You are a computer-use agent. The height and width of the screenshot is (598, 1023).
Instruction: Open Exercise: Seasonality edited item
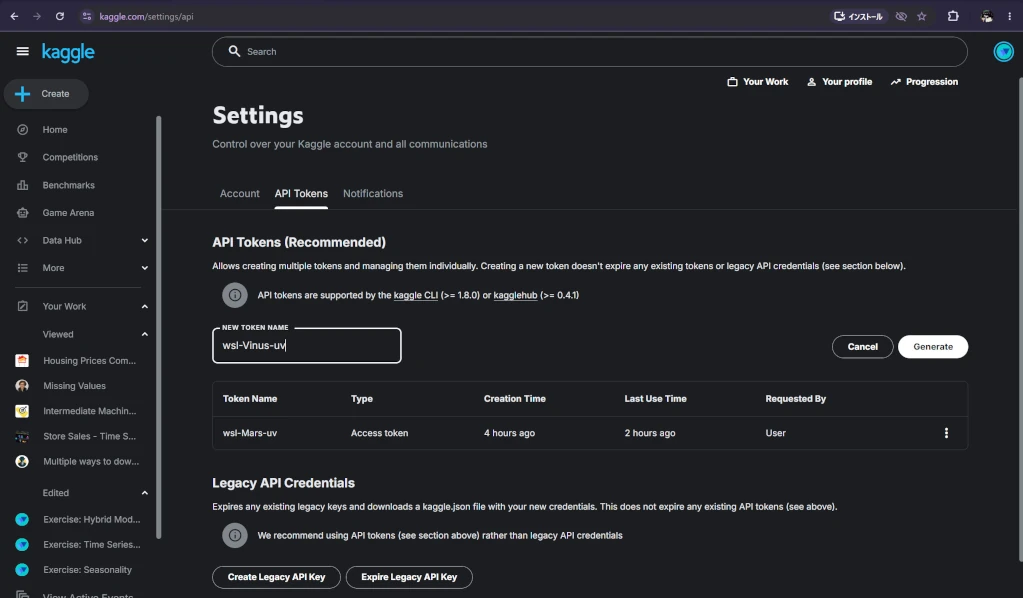[87, 570]
